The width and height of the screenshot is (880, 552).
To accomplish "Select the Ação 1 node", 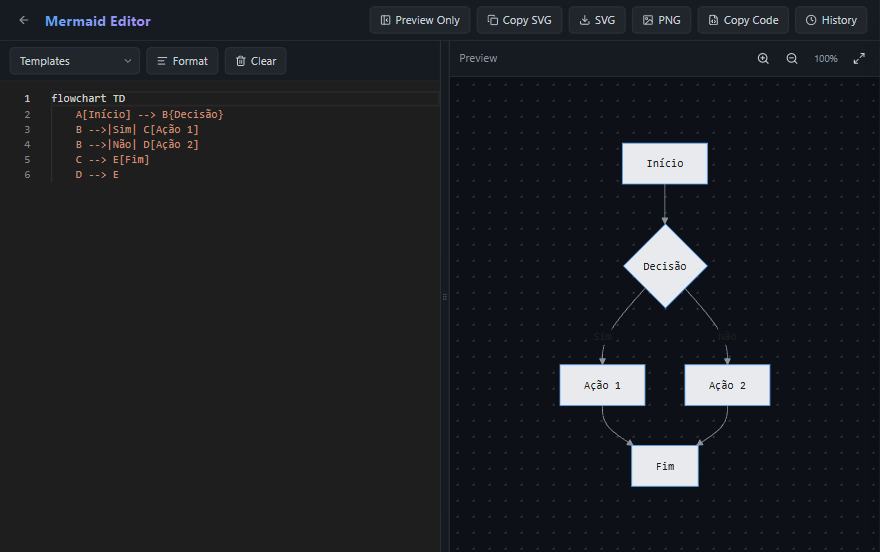I will [x=602, y=385].
